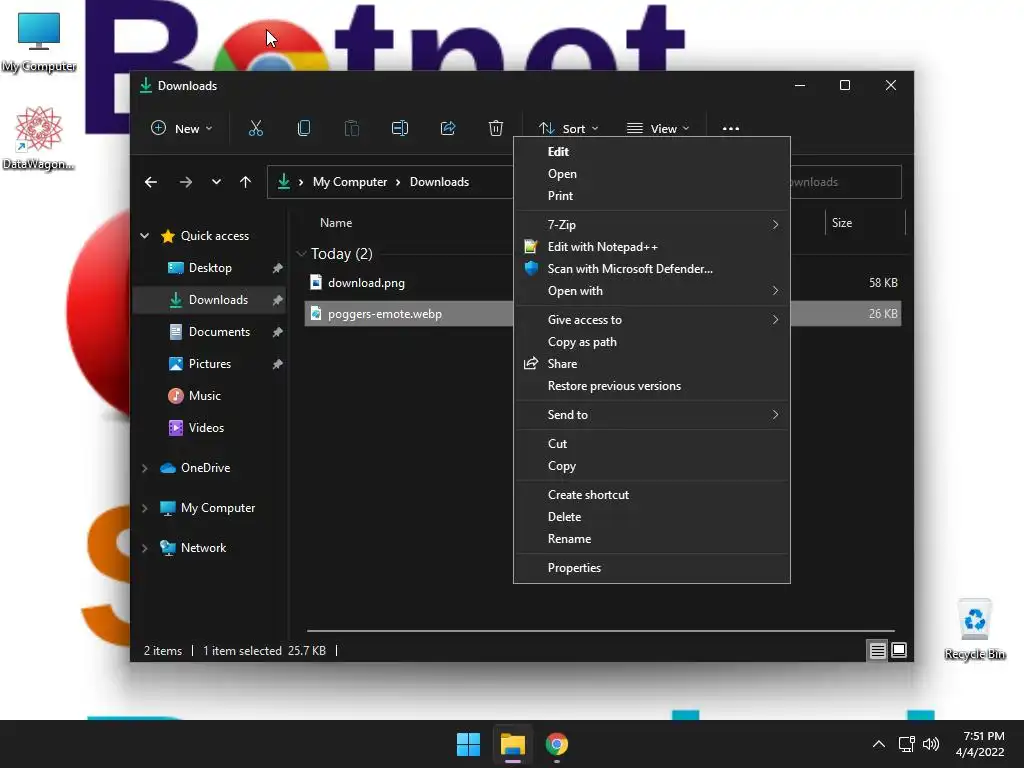
Task: Choose Cut in the context menu
Action: point(652,443)
